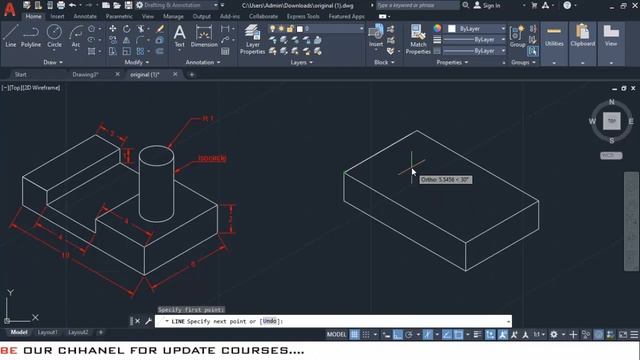Select the Polyline tool
640x360 pixels.
31,36
